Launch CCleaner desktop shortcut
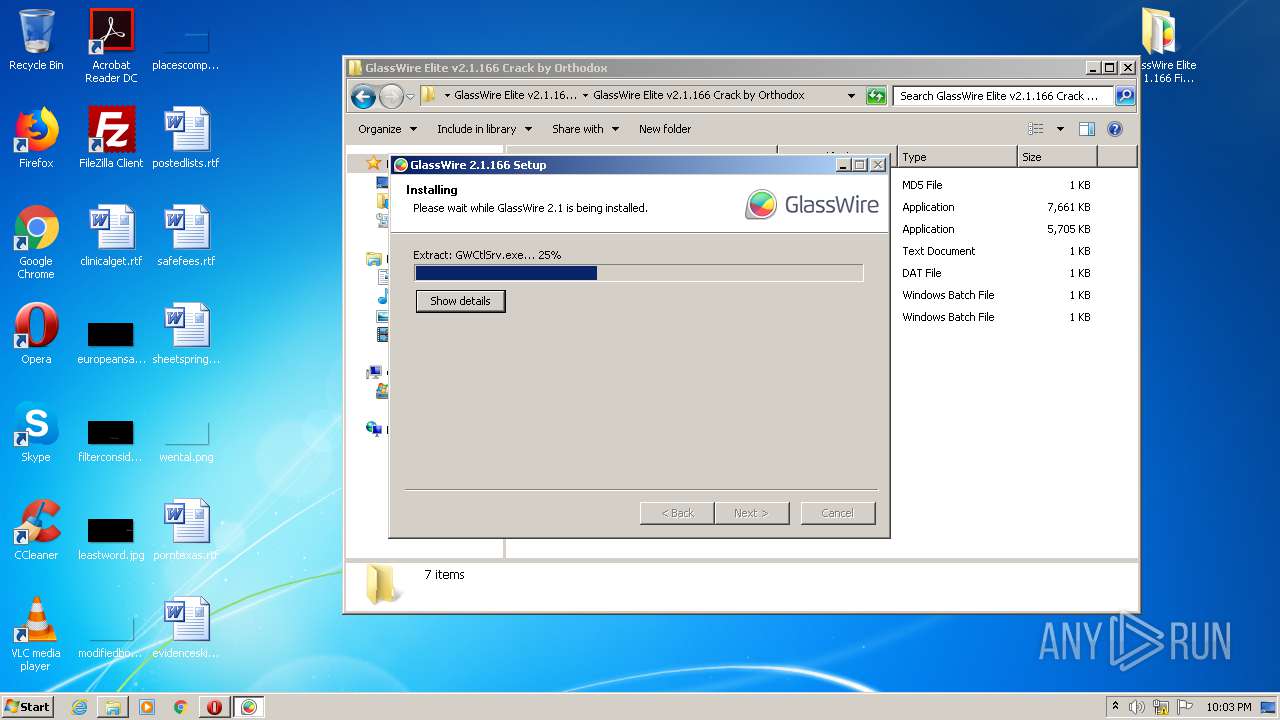This screenshot has width=1280, height=720. (x=36, y=530)
